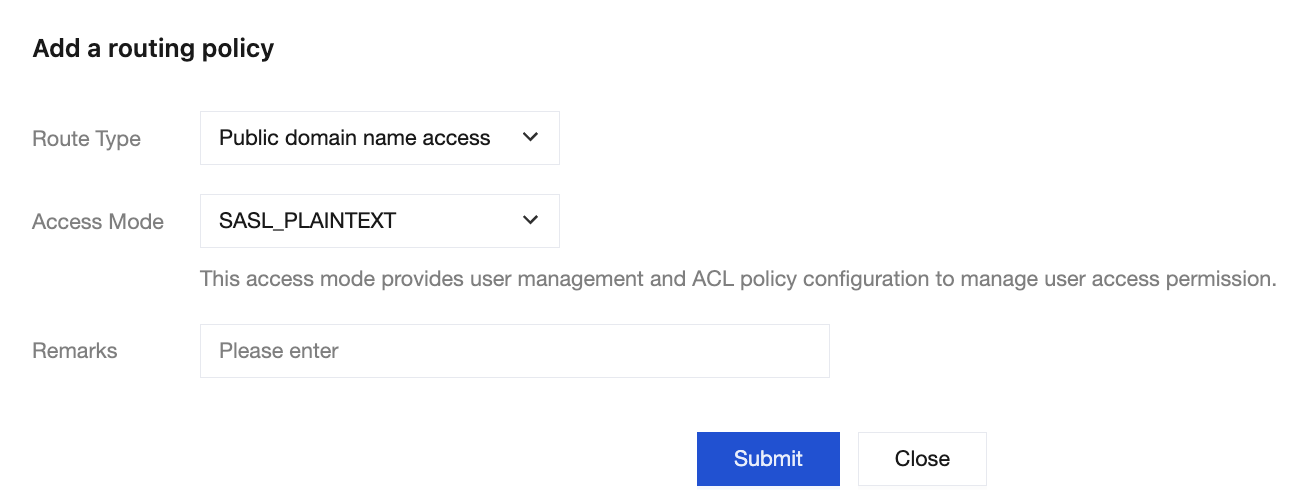Submit the routing policy form

(x=768, y=459)
